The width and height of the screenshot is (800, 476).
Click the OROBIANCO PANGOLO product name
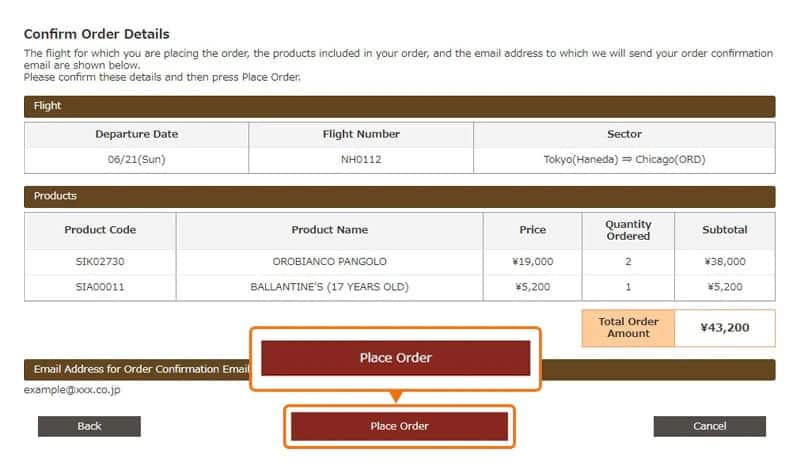click(329, 261)
